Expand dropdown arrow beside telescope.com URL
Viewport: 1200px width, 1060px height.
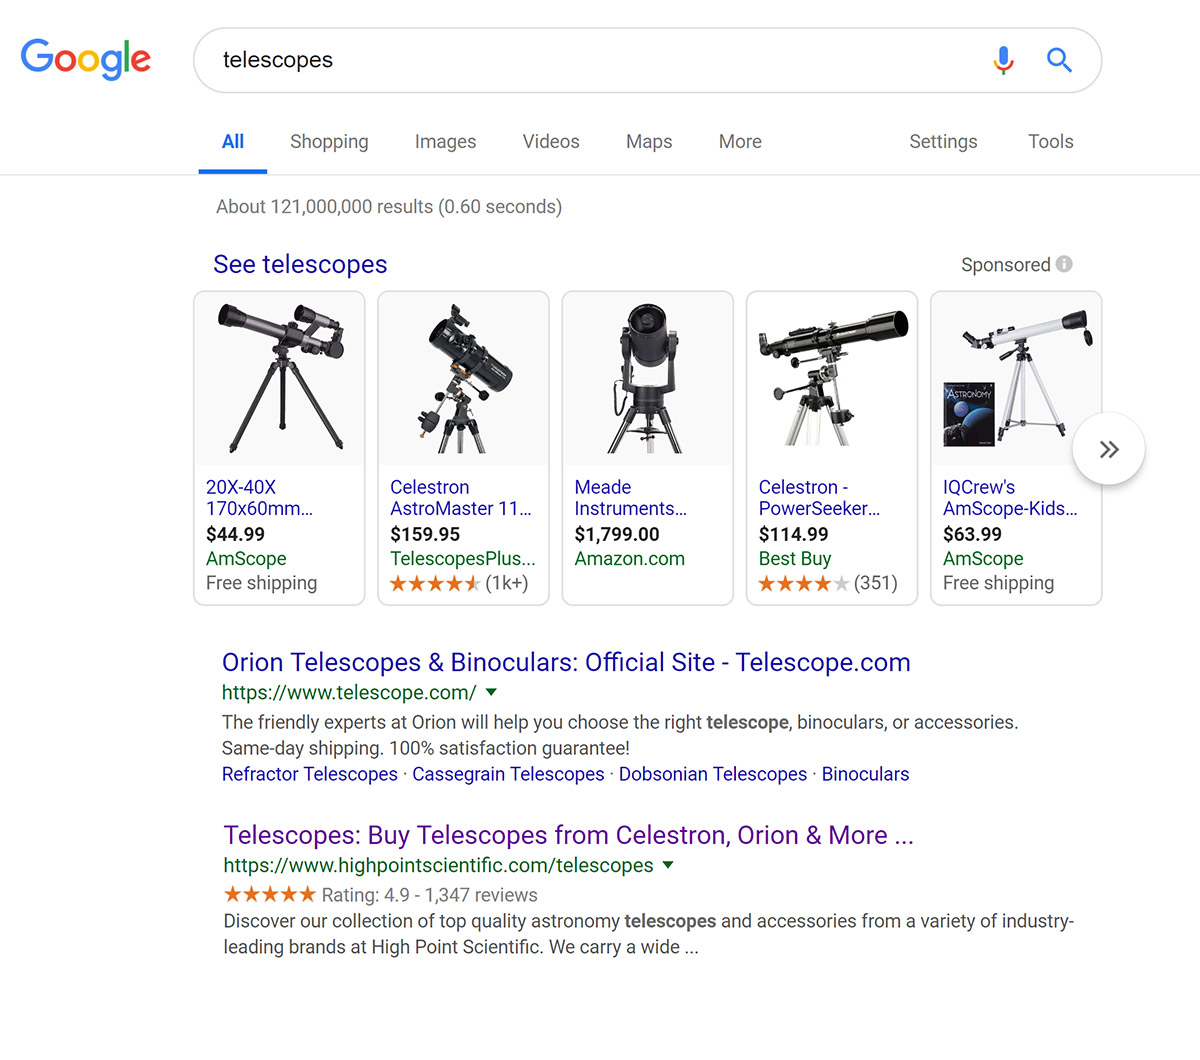click(x=491, y=692)
